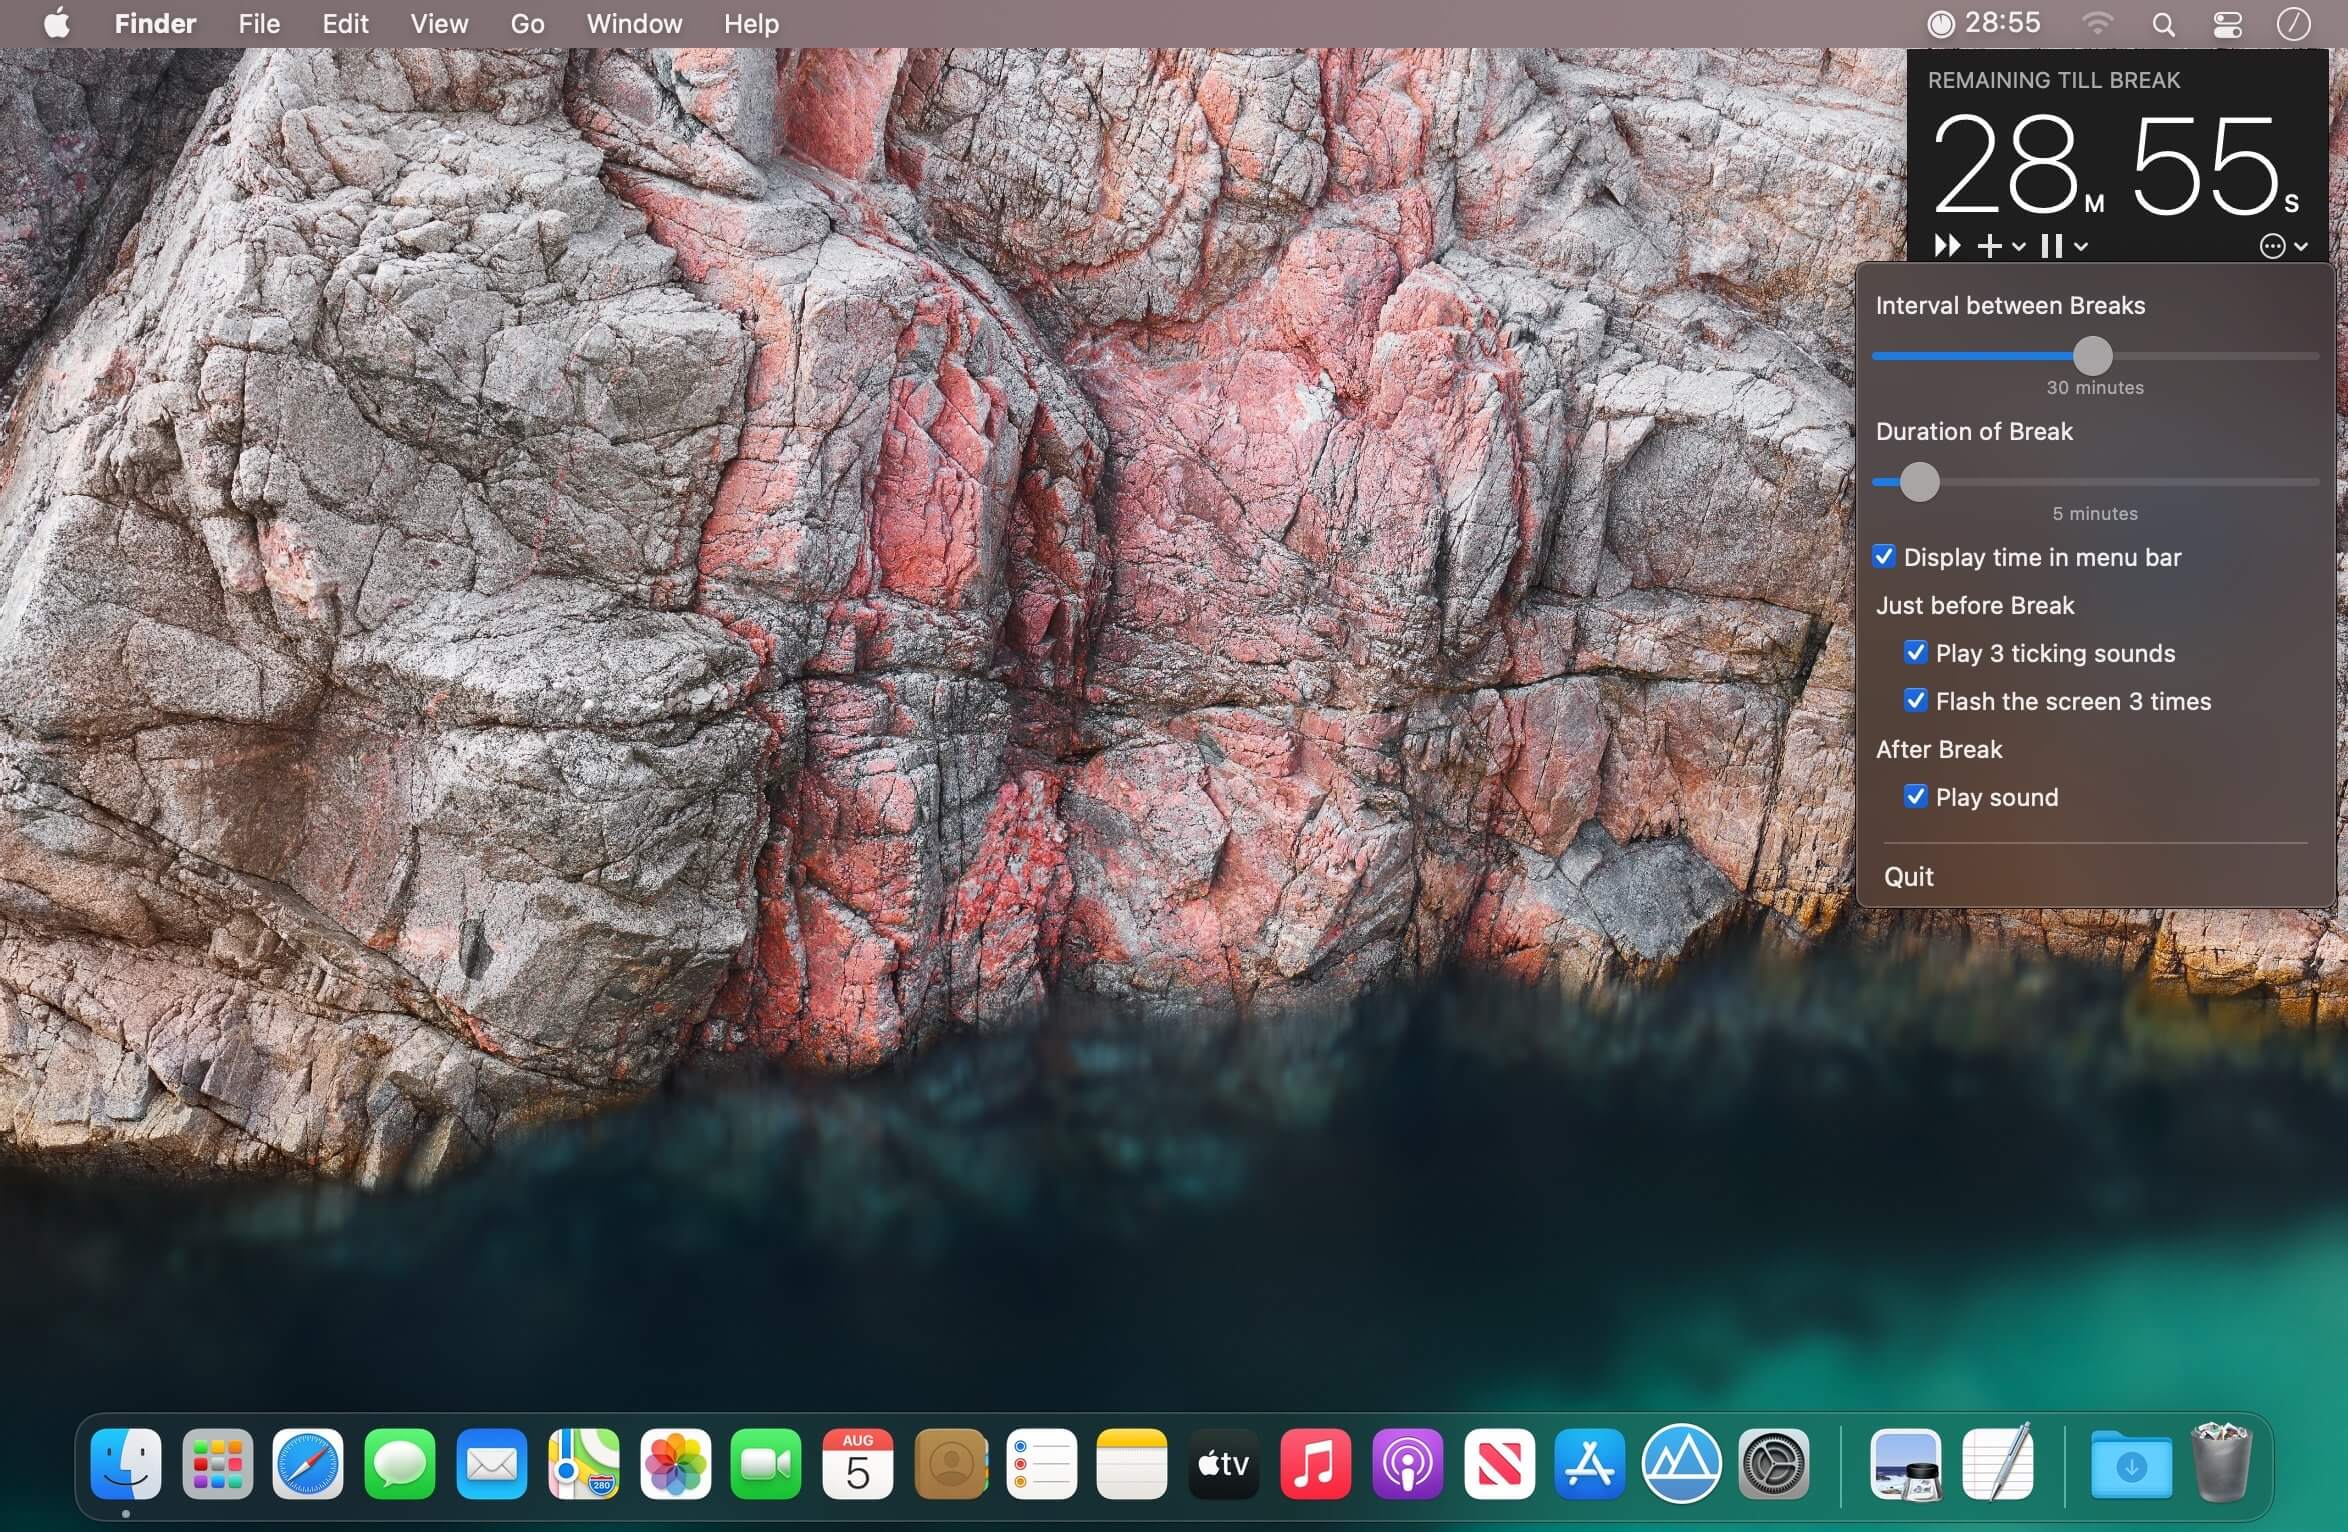This screenshot has height=1532, width=2348.
Task: Click the chevron next to the ellipsis icon
Action: pos(2301,247)
